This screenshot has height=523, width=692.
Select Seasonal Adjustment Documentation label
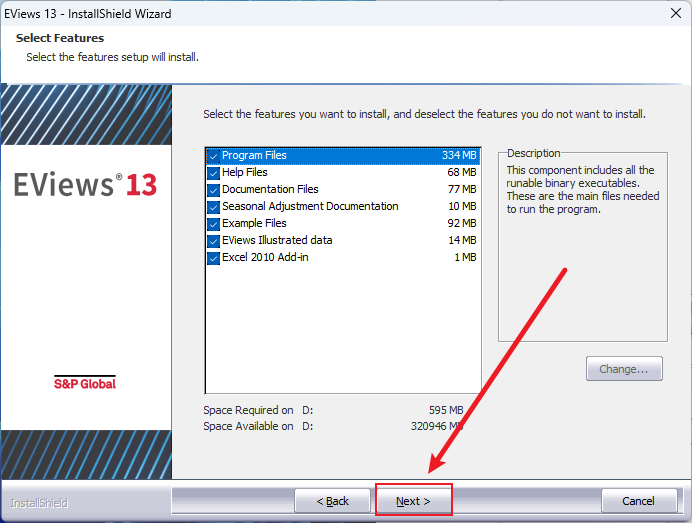[x=310, y=206]
